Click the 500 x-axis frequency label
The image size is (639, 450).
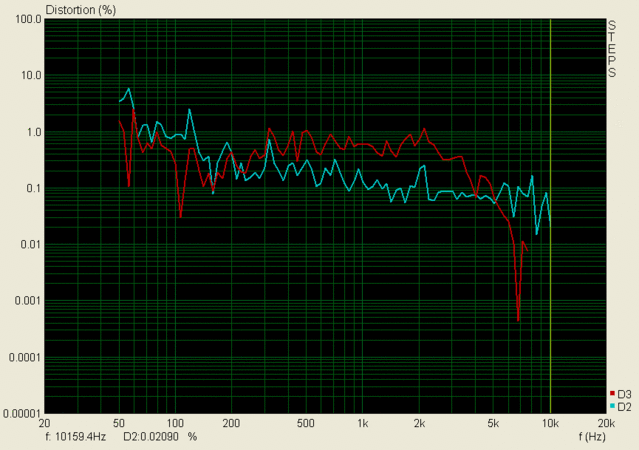tap(306, 424)
